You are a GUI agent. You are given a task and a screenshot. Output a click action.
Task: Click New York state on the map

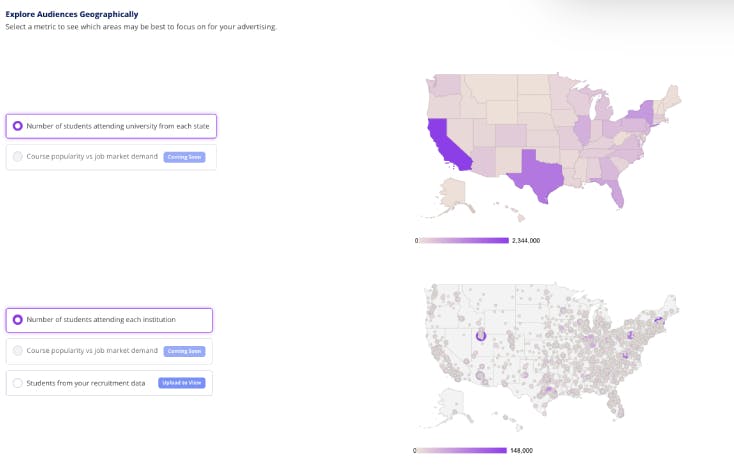point(642,112)
